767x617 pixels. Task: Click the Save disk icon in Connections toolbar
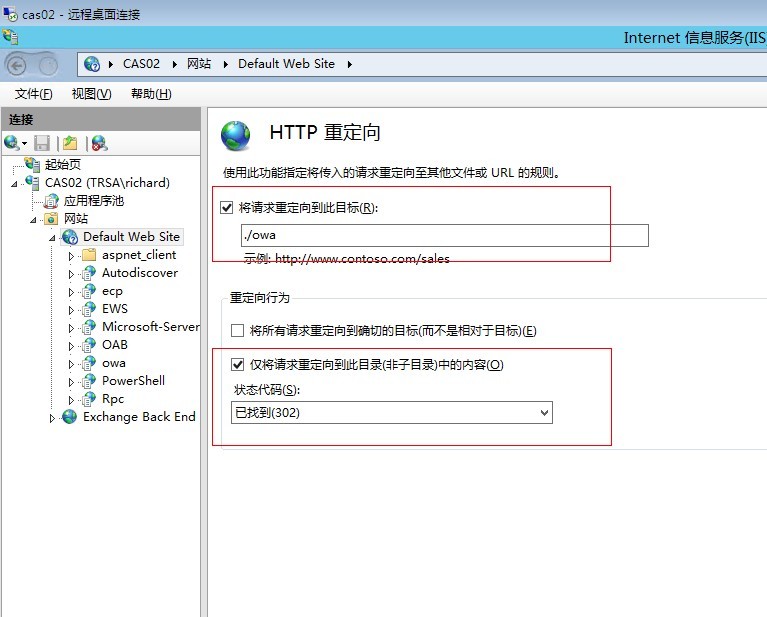tap(42, 143)
